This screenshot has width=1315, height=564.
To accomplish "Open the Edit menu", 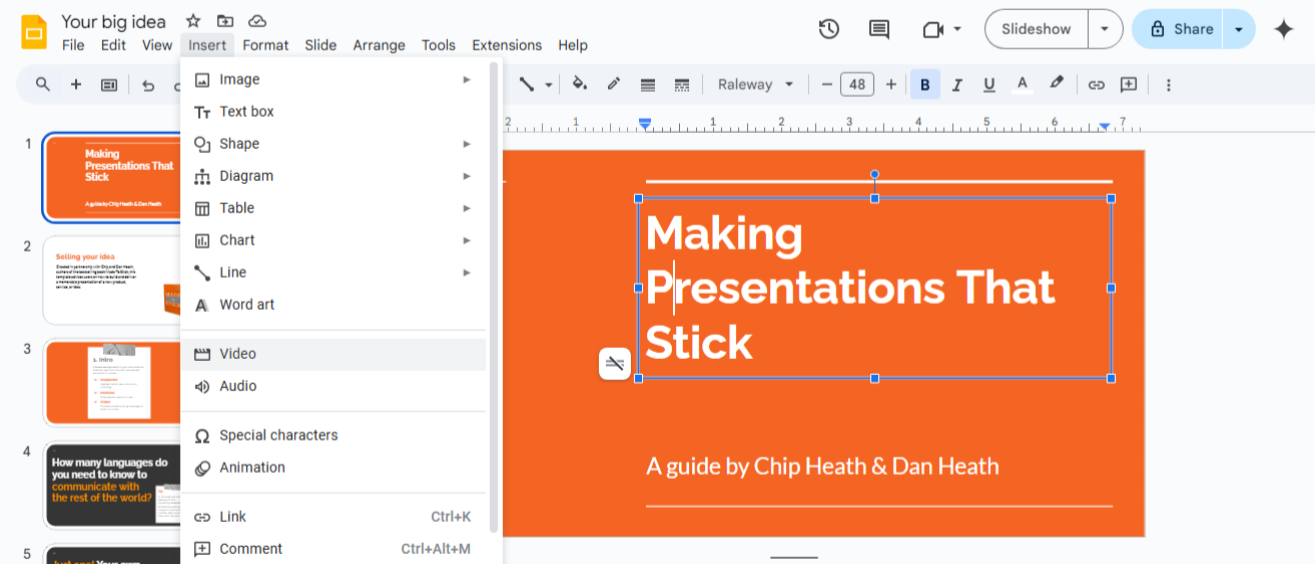I will [x=113, y=45].
